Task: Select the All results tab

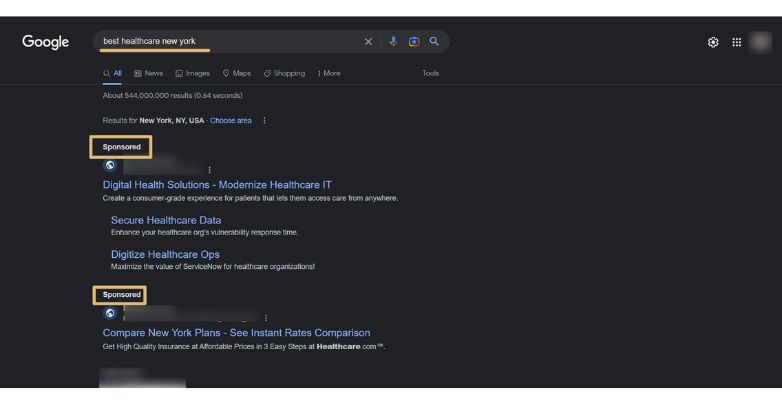Action: coord(112,73)
